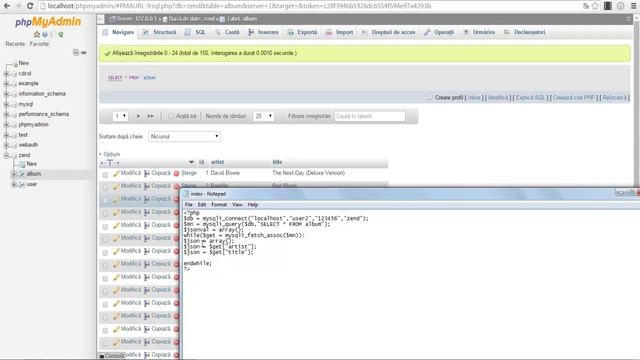Click the collapse panel icon left of breadcrumb
640x360 pixels.
click(x=101, y=19)
